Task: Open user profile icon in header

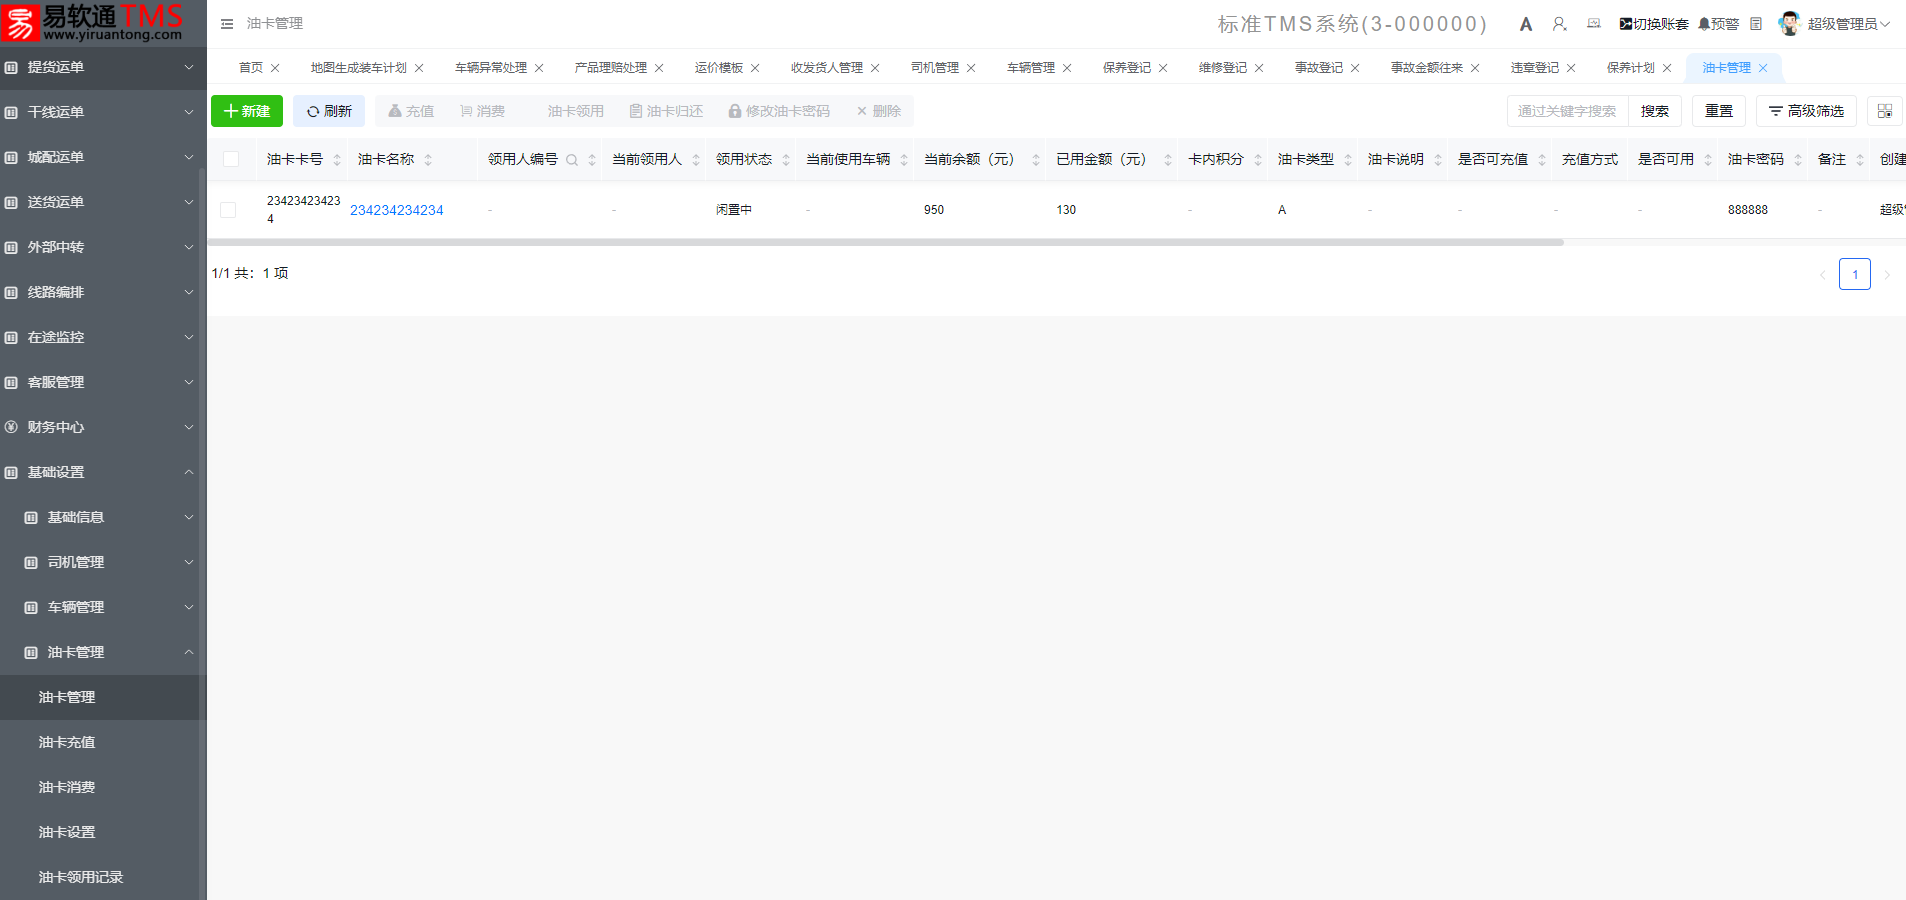Action: coord(1559,24)
